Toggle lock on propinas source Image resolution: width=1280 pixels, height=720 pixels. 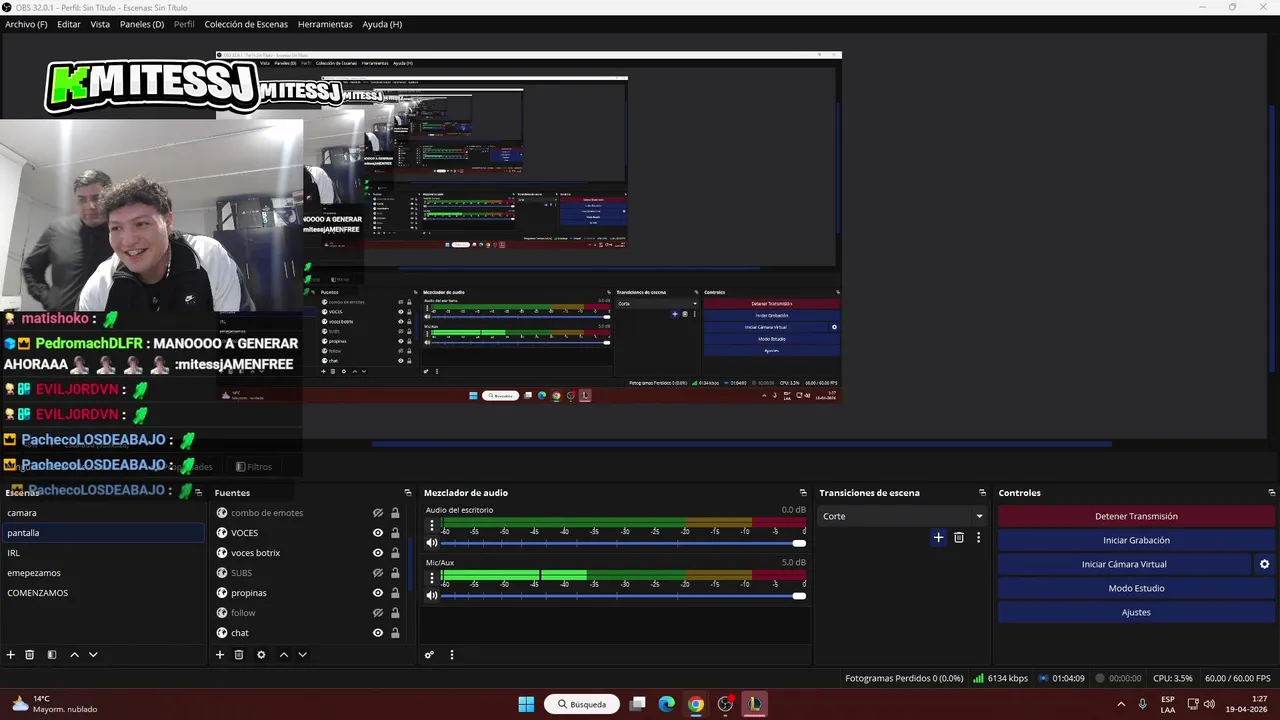[395, 593]
